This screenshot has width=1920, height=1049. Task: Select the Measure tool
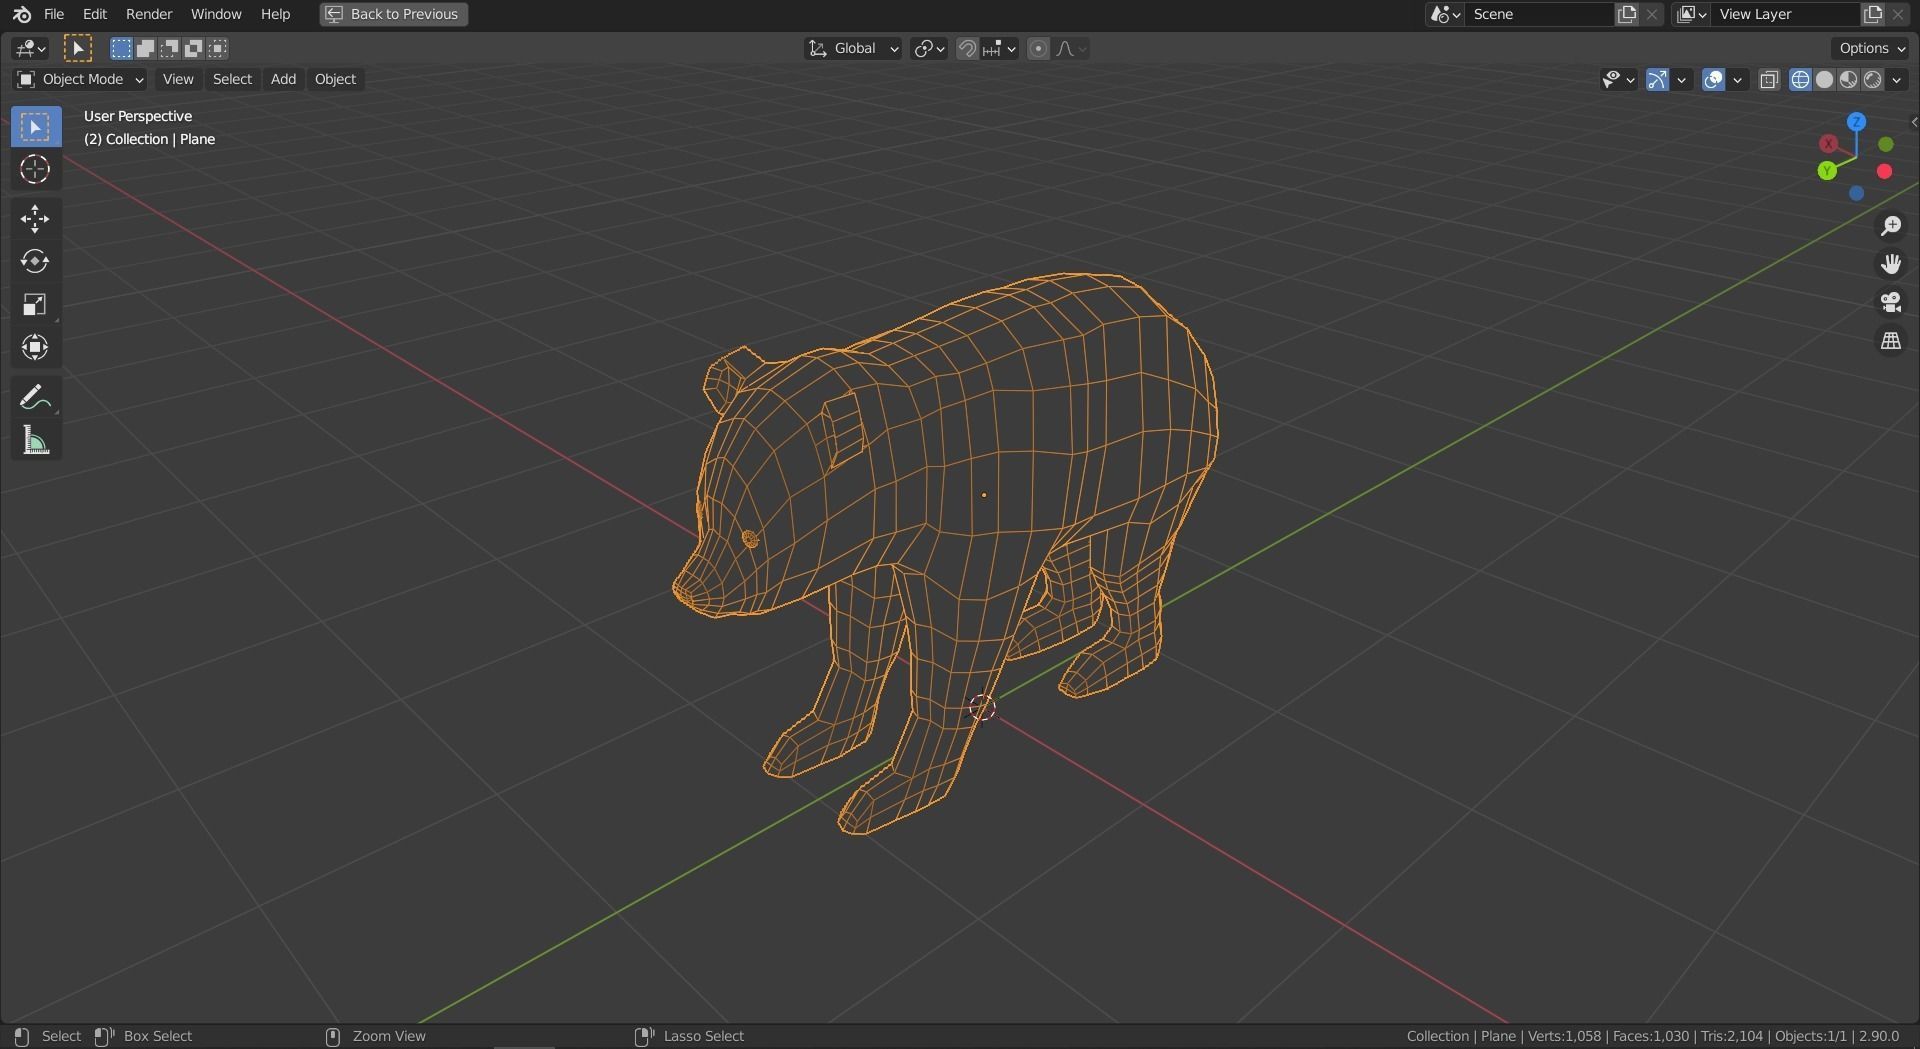tap(36, 440)
